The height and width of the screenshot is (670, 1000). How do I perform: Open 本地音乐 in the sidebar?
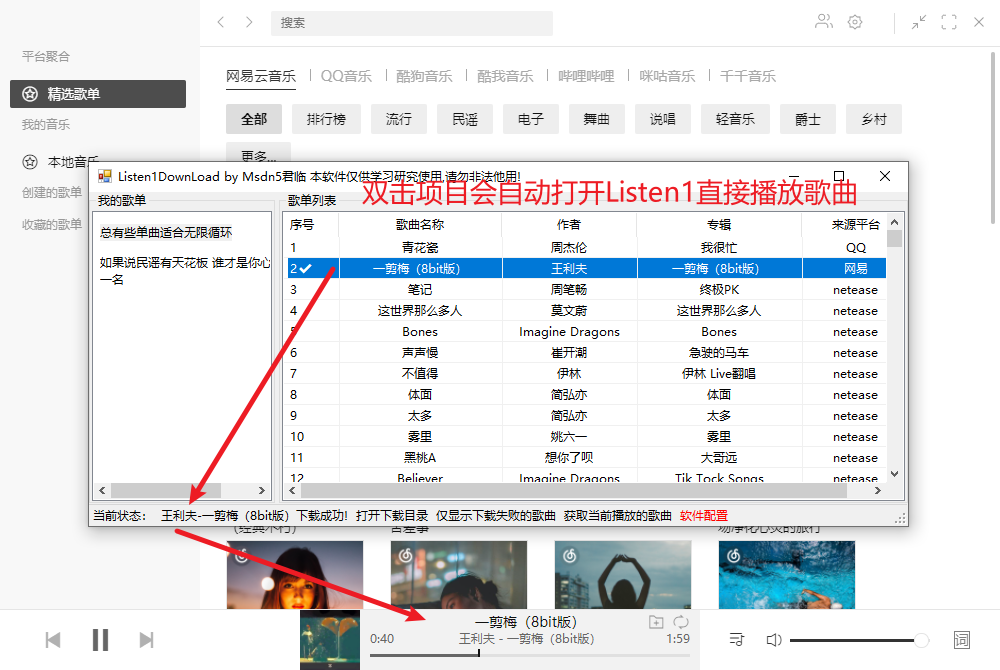pos(61,162)
